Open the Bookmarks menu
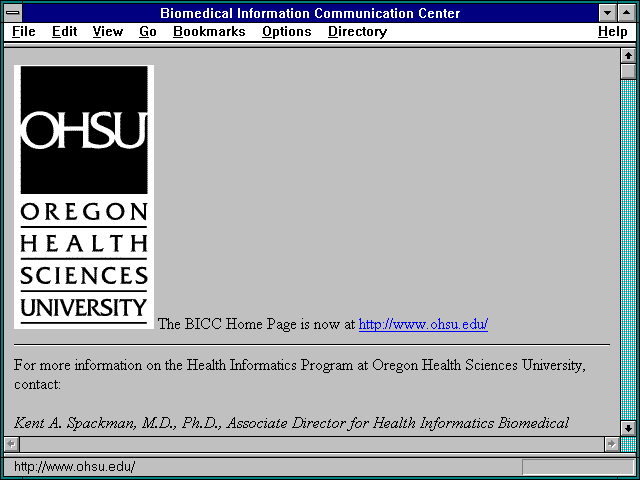This screenshot has width=640, height=480. pyautogui.click(x=209, y=32)
